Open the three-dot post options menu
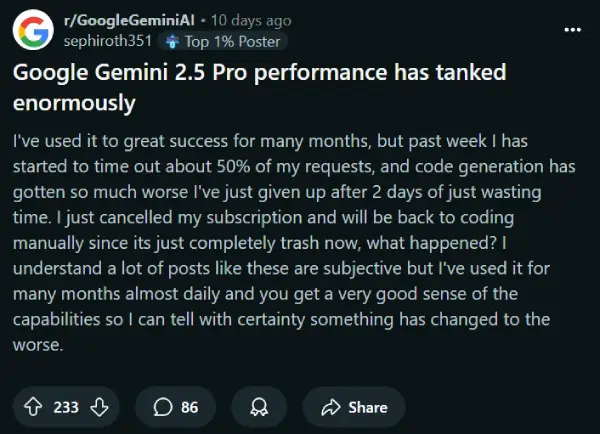Screen dimensions: 600x434 [572, 29]
